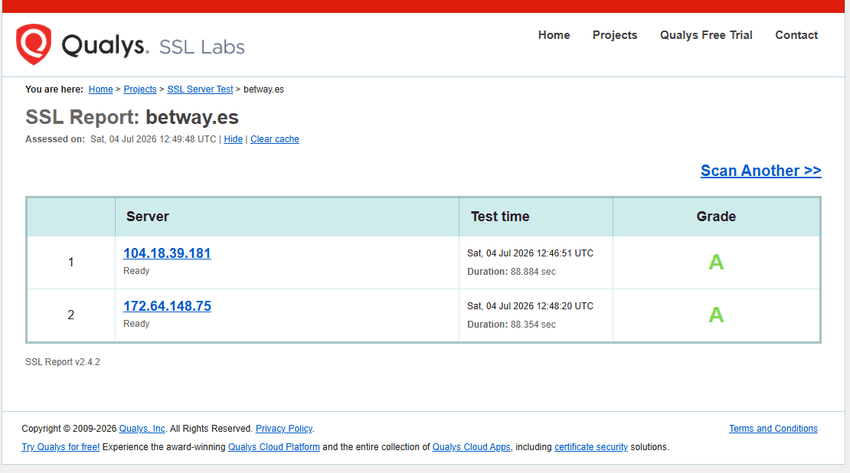Open the Privacy Policy footer link

[x=284, y=429]
